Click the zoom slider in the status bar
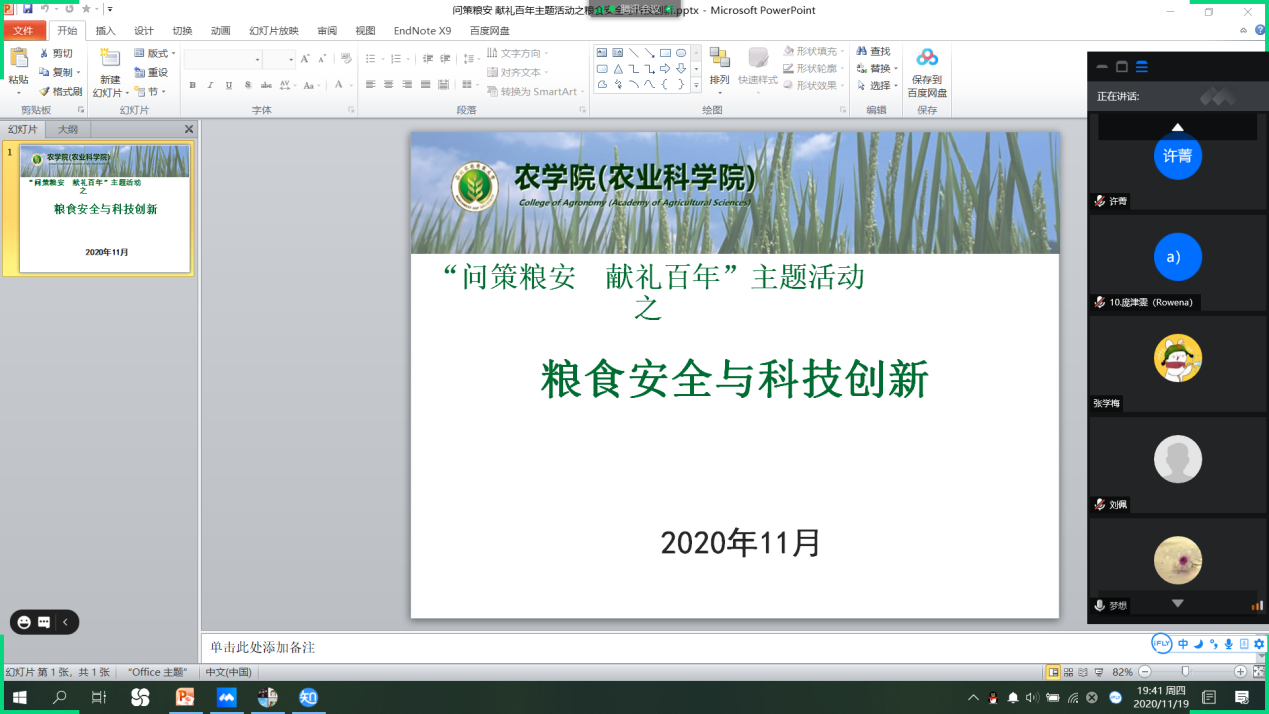 [x=1185, y=672]
